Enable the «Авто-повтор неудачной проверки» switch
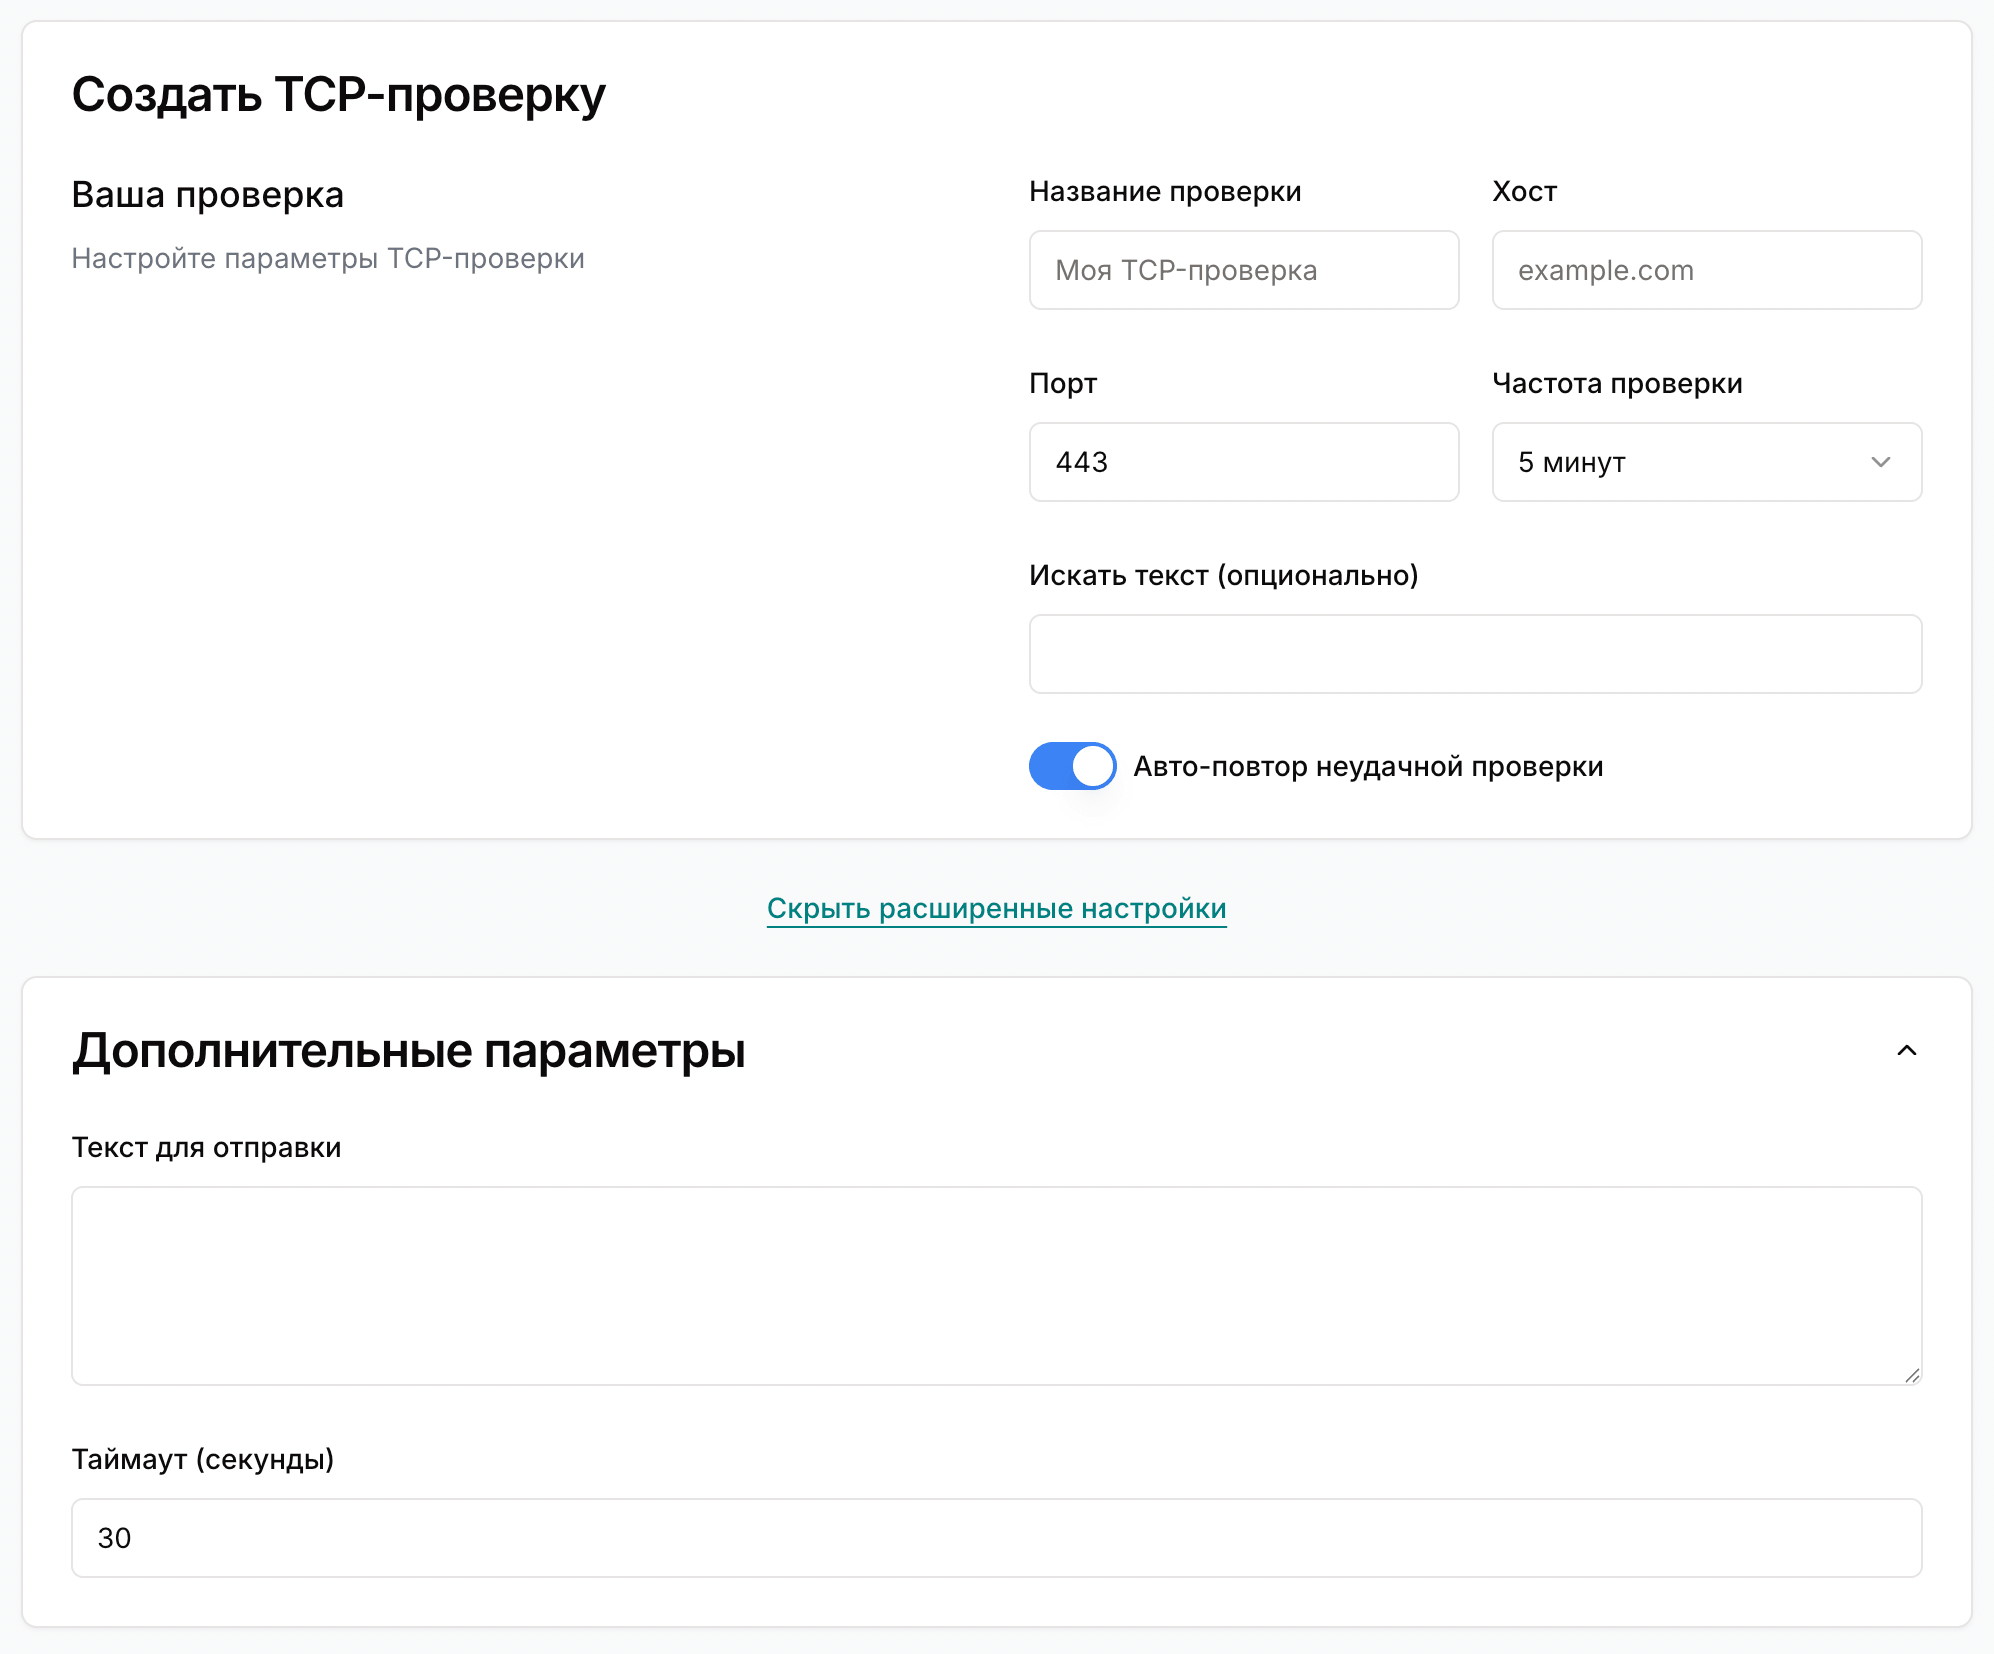 (x=1072, y=766)
